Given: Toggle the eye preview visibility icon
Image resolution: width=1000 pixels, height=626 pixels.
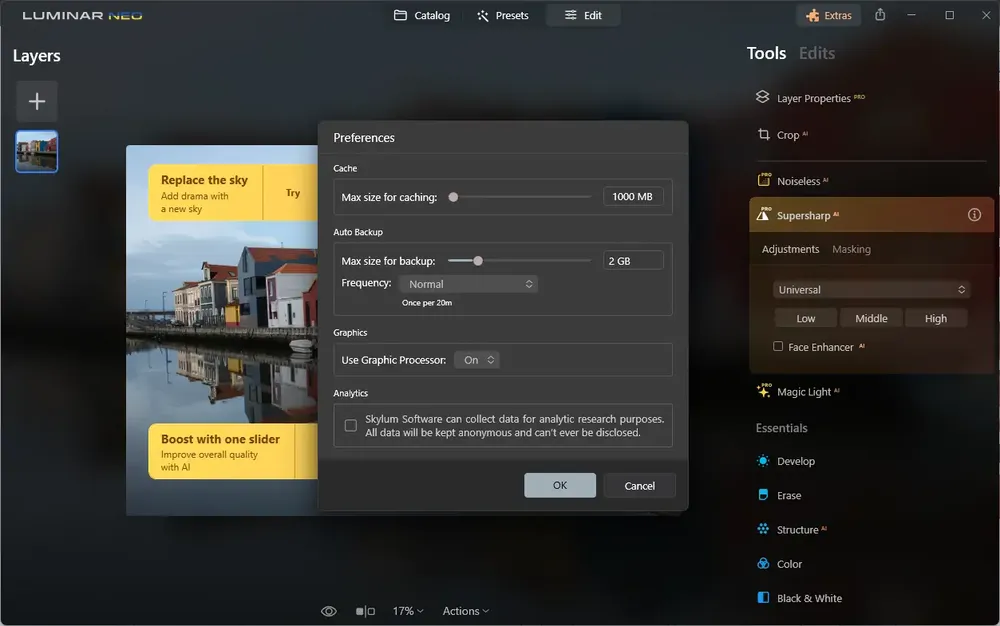Looking at the screenshot, I should (x=328, y=611).
